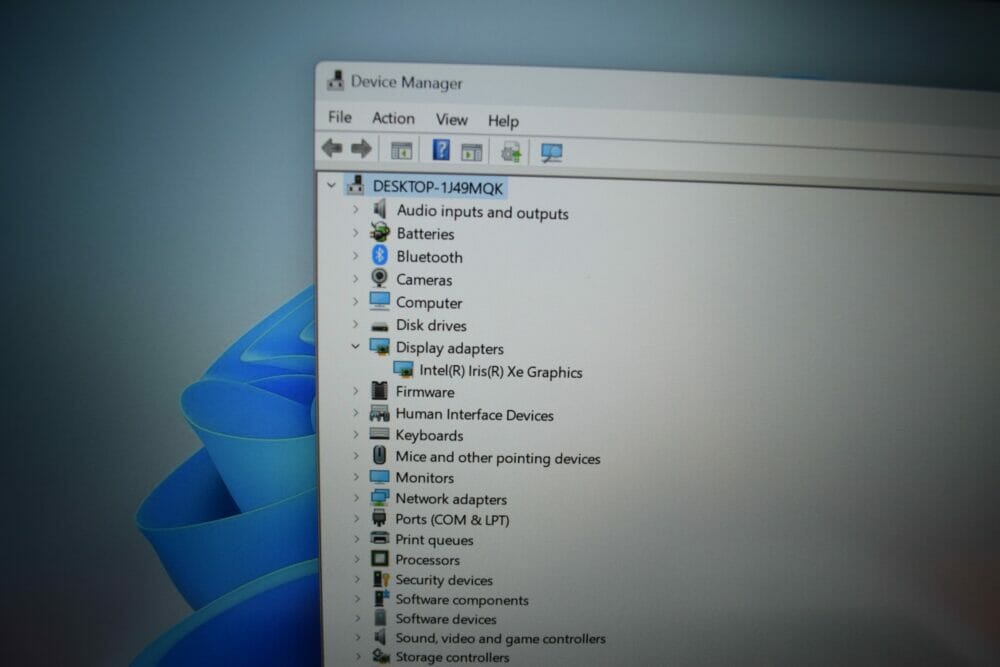Image resolution: width=1000 pixels, height=667 pixels.
Task: Click the Firmware chip icon
Action: click(379, 390)
